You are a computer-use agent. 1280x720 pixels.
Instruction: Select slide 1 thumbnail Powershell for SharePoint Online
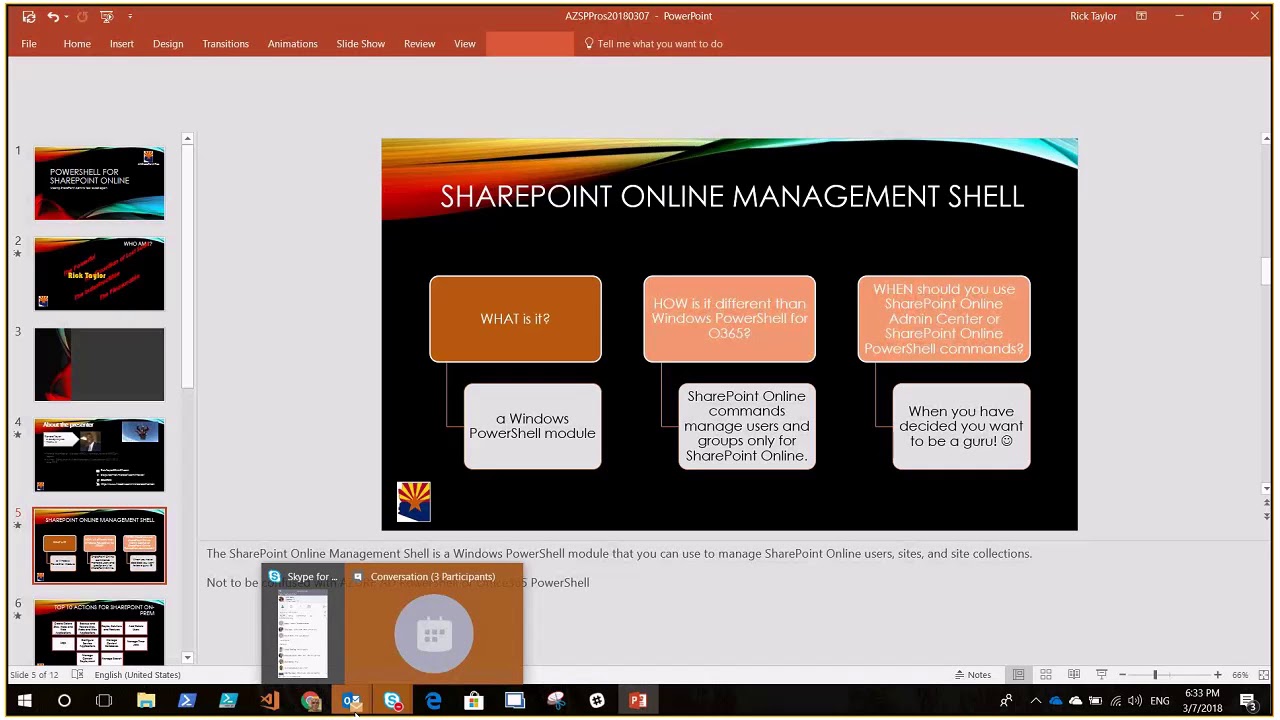click(x=99, y=183)
